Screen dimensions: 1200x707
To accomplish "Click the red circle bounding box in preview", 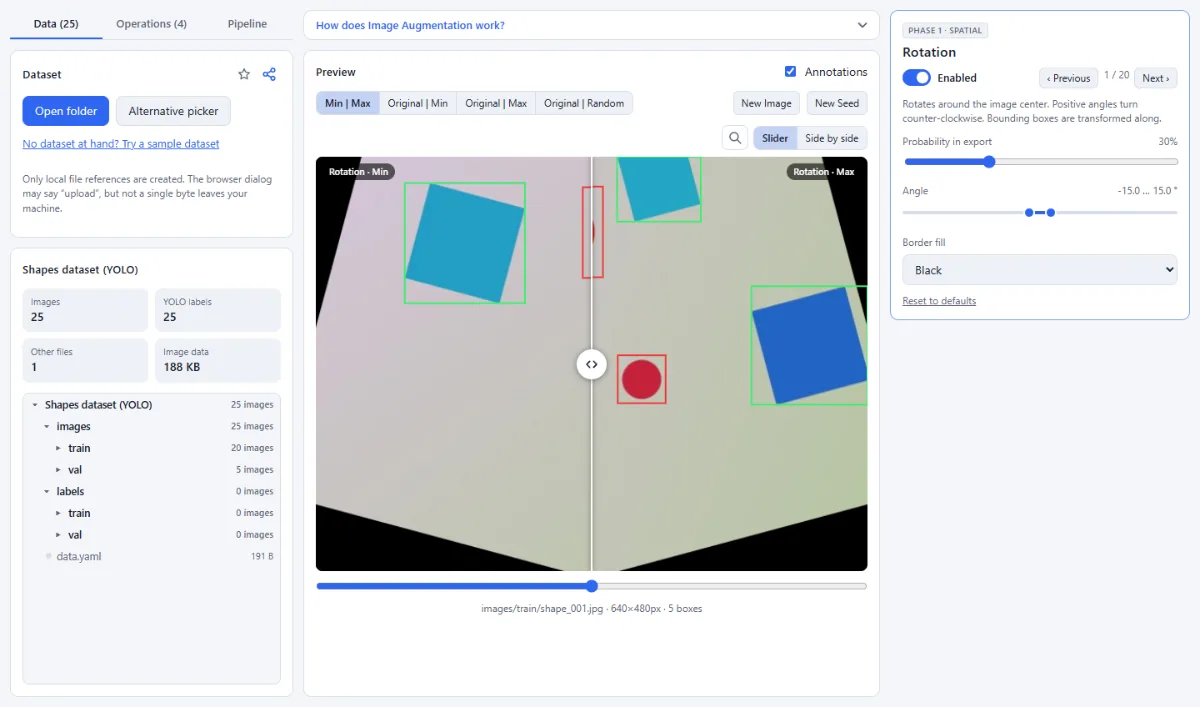I will tap(642, 379).
